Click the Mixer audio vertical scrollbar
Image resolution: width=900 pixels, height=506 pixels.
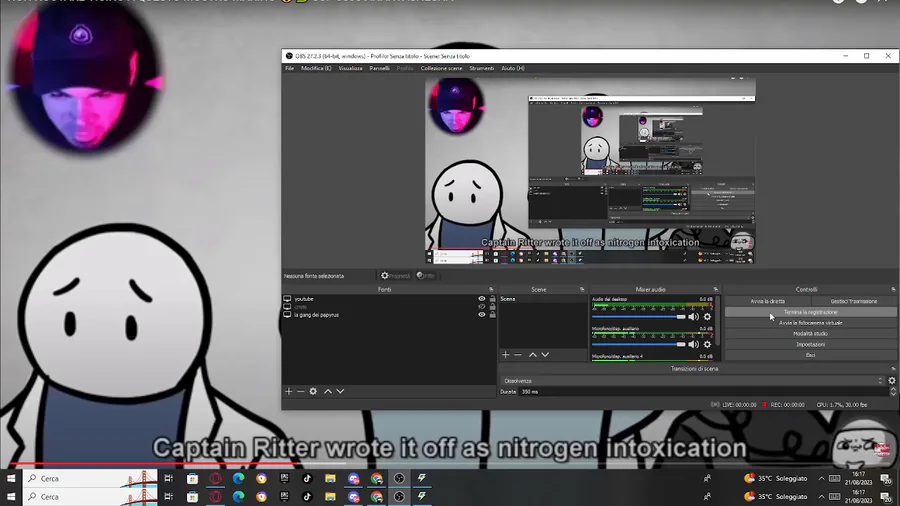point(718,321)
